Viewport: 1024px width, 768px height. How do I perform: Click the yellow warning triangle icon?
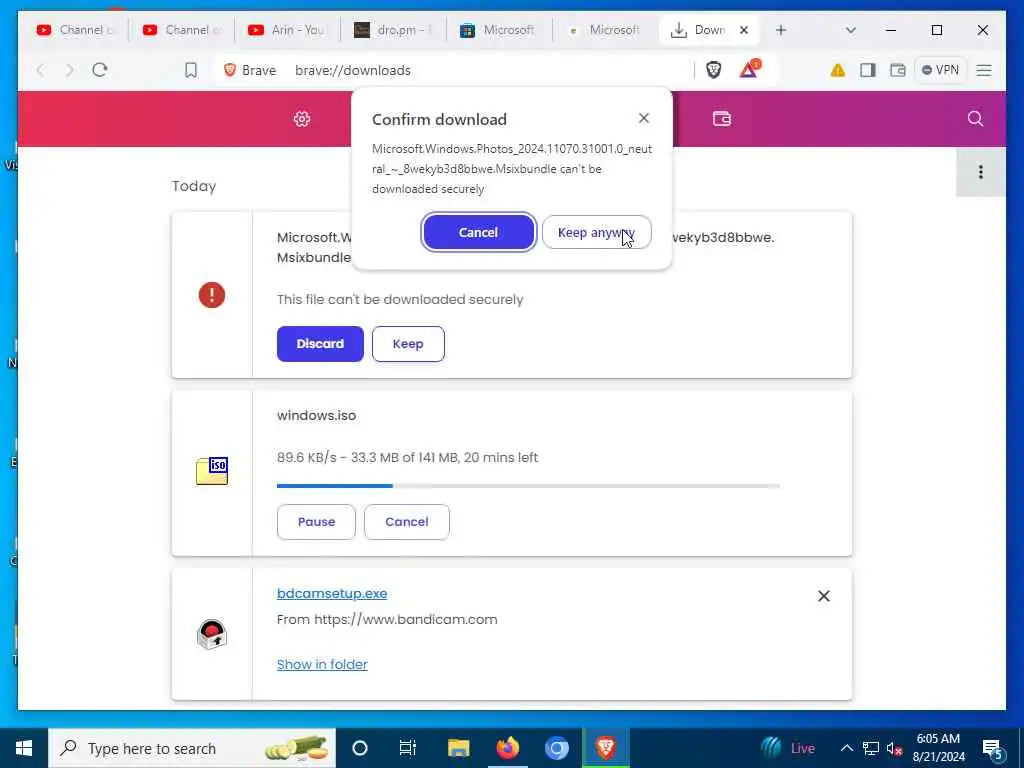click(x=837, y=70)
